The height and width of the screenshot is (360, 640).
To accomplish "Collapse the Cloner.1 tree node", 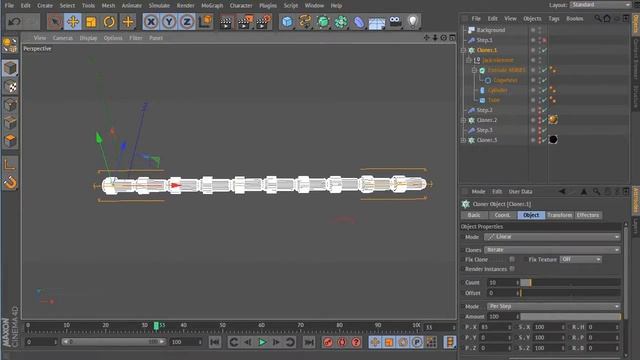I will click(x=463, y=50).
